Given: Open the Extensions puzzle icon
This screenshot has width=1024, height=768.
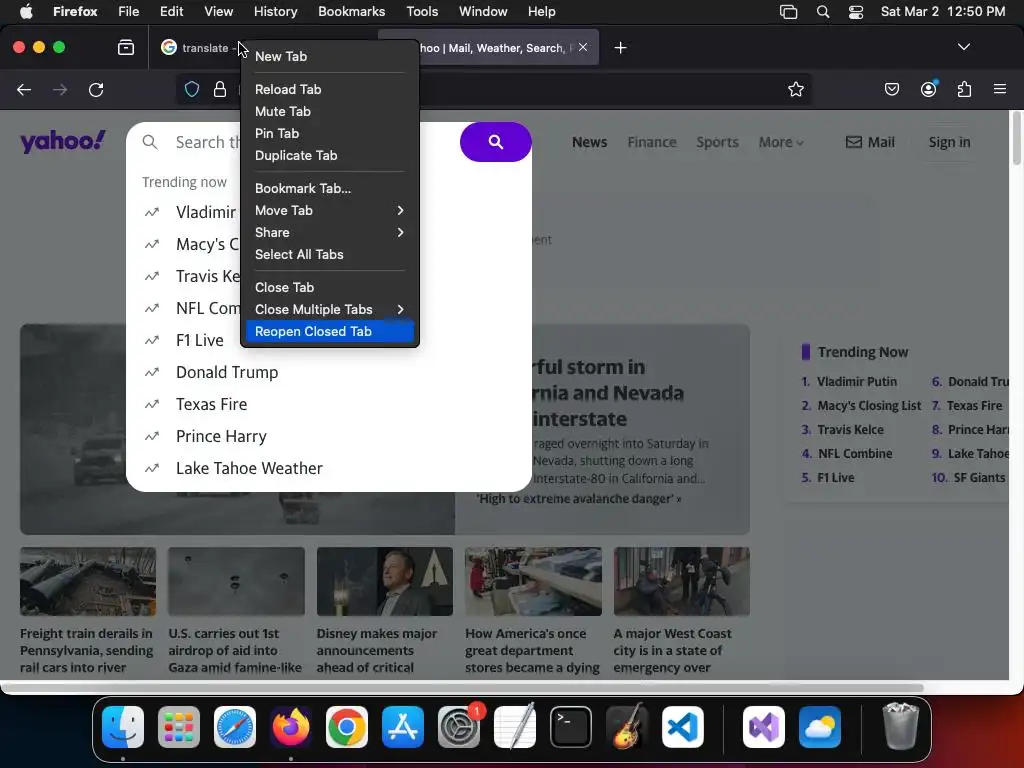Looking at the screenshot, I should [964, 89].
